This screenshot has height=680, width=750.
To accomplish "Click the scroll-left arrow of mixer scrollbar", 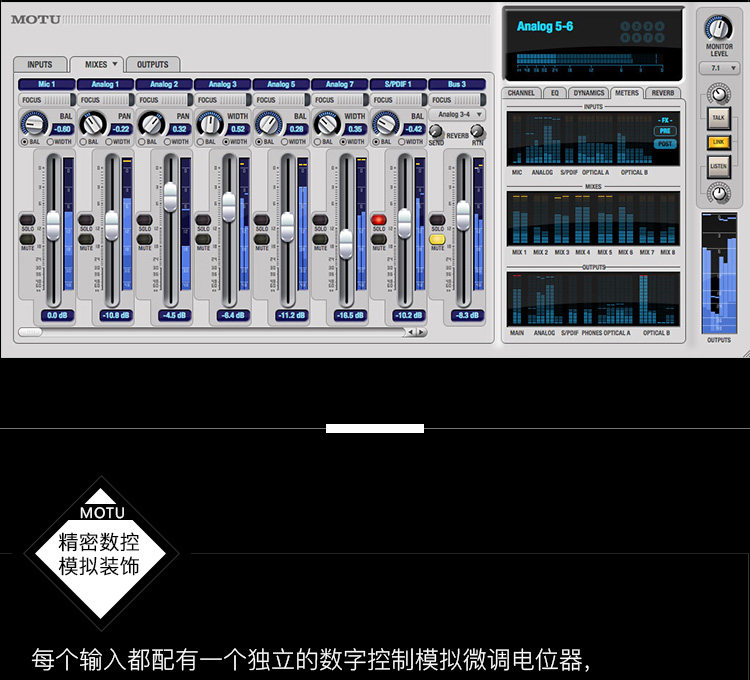I will point(411,332).
